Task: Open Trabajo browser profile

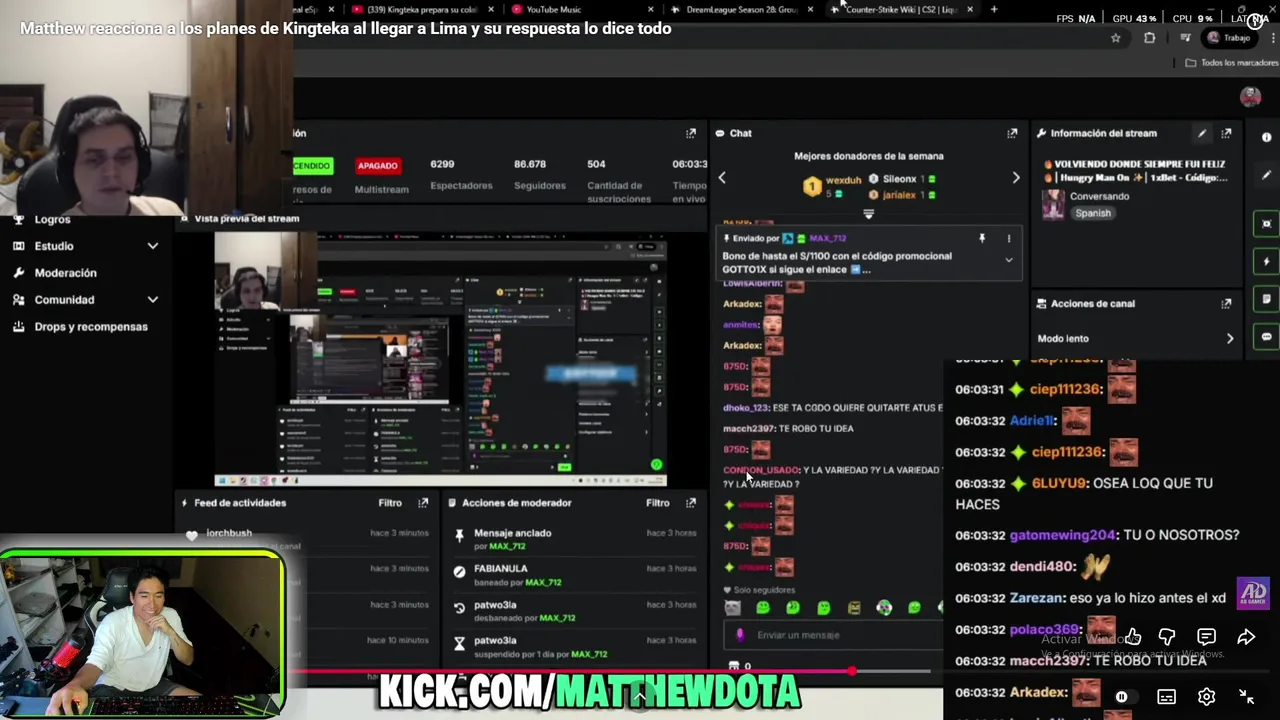Action: point(1230,38)
